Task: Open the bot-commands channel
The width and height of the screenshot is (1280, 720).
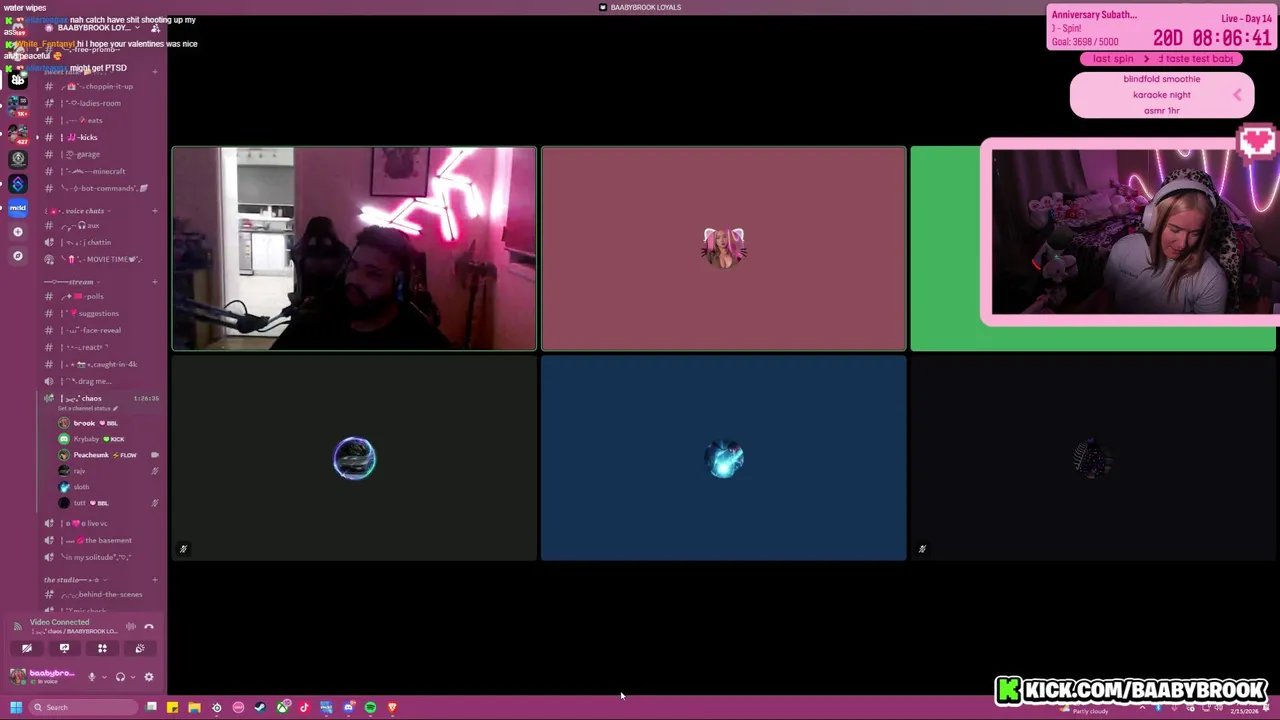Action: pos(100,188)
